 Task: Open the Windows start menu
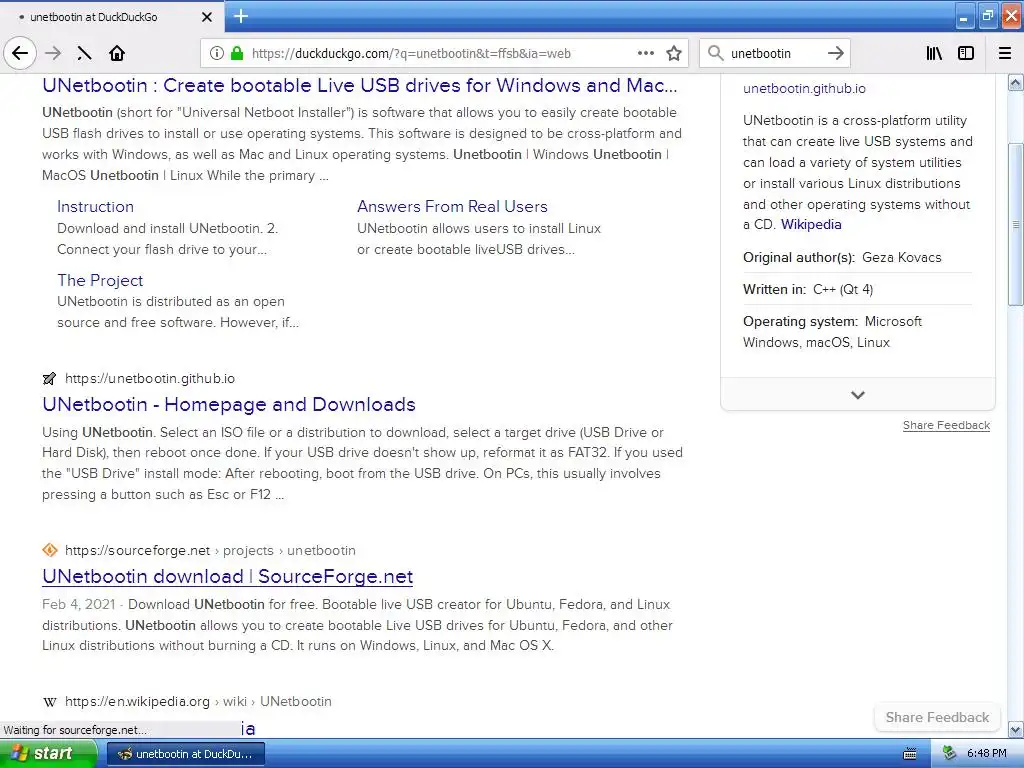[48, 754]
